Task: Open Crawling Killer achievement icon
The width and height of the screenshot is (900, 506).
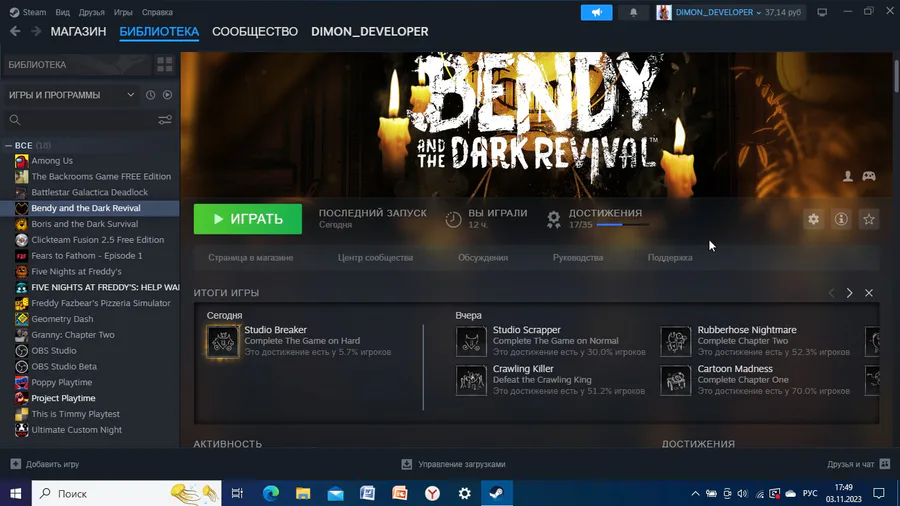Action: tap(471, 380)
